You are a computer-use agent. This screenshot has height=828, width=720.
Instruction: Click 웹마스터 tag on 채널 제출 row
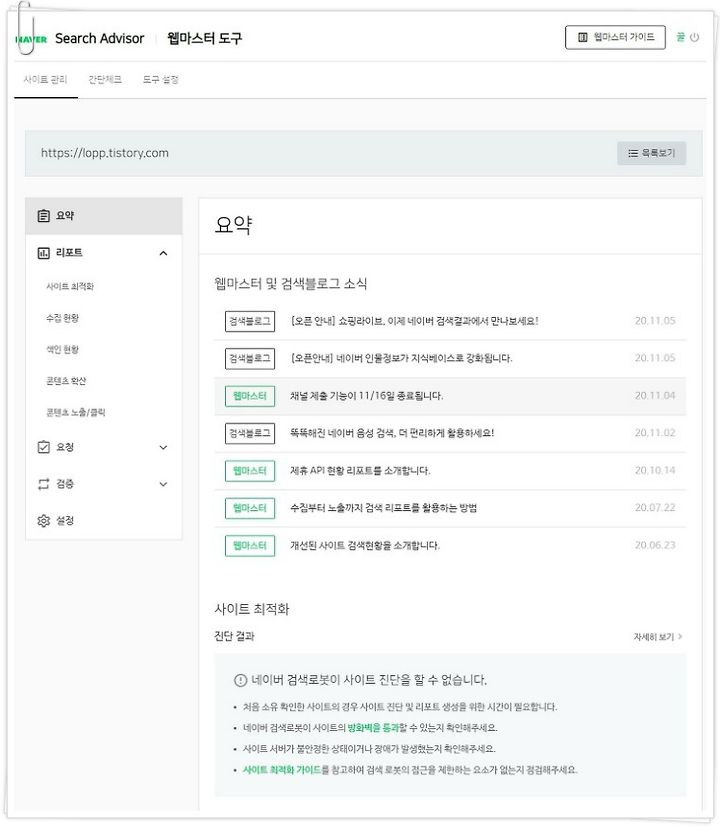(x=250, y=396)
